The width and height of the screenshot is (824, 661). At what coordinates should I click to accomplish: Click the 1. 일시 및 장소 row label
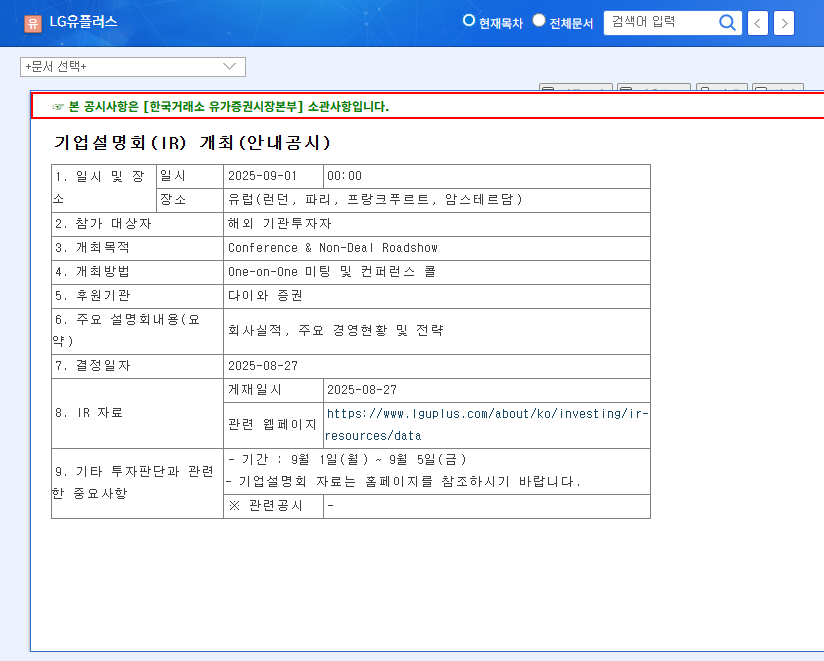pos(104,188)
